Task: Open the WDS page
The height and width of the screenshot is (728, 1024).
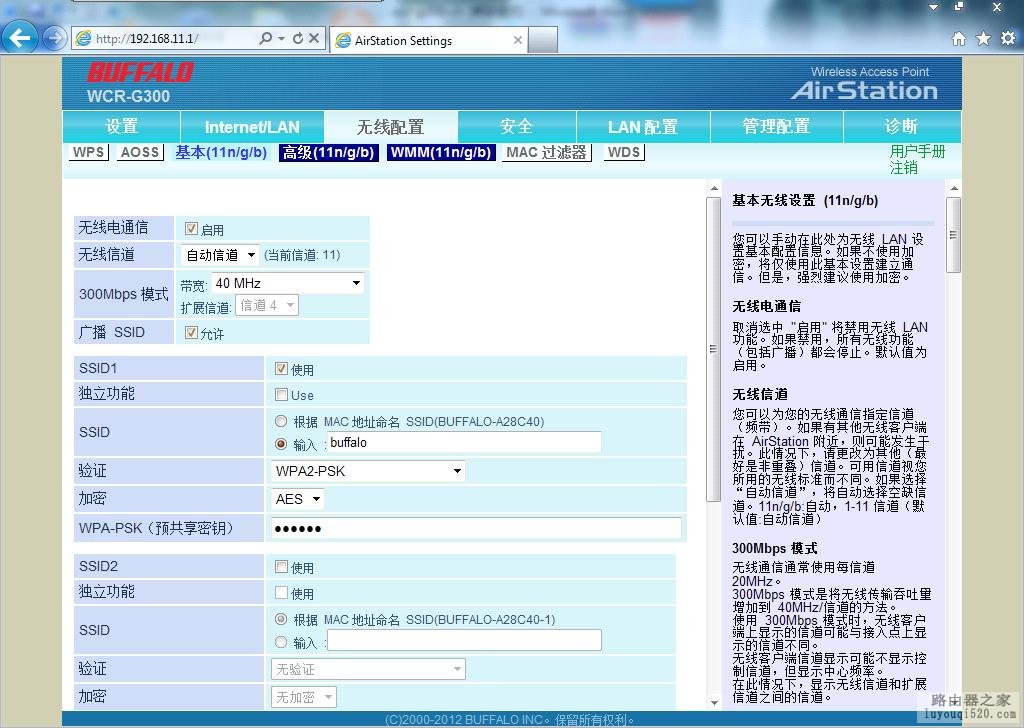Action: click(624, 152)
